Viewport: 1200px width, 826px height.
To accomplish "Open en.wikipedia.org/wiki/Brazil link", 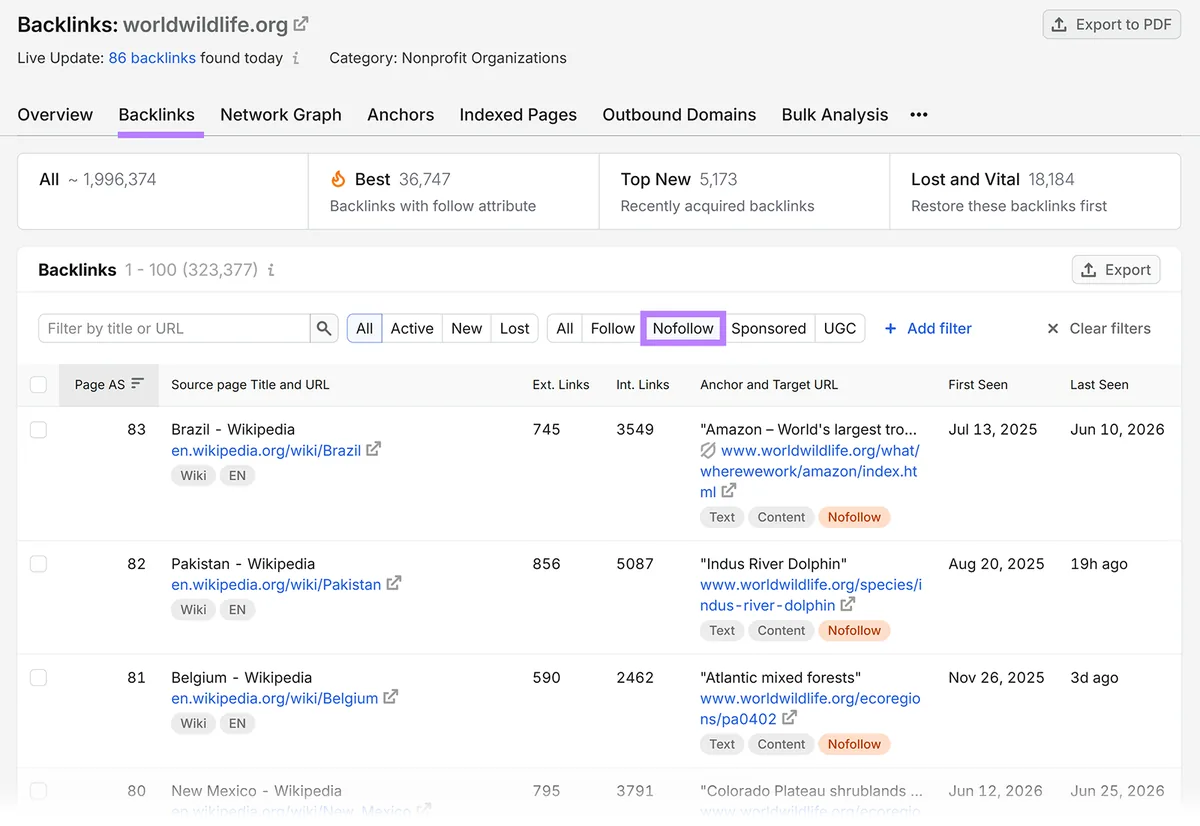I will click(266, 450).
